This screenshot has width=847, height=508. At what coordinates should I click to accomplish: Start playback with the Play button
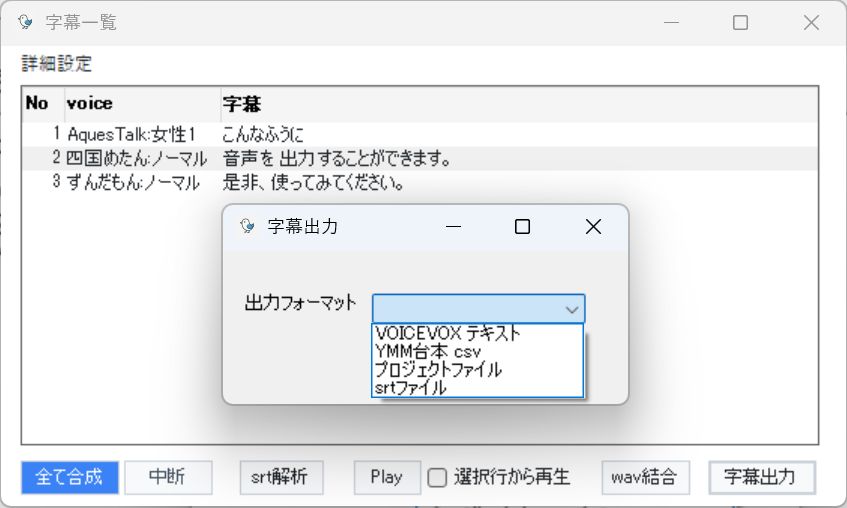[x=387, y=477]
